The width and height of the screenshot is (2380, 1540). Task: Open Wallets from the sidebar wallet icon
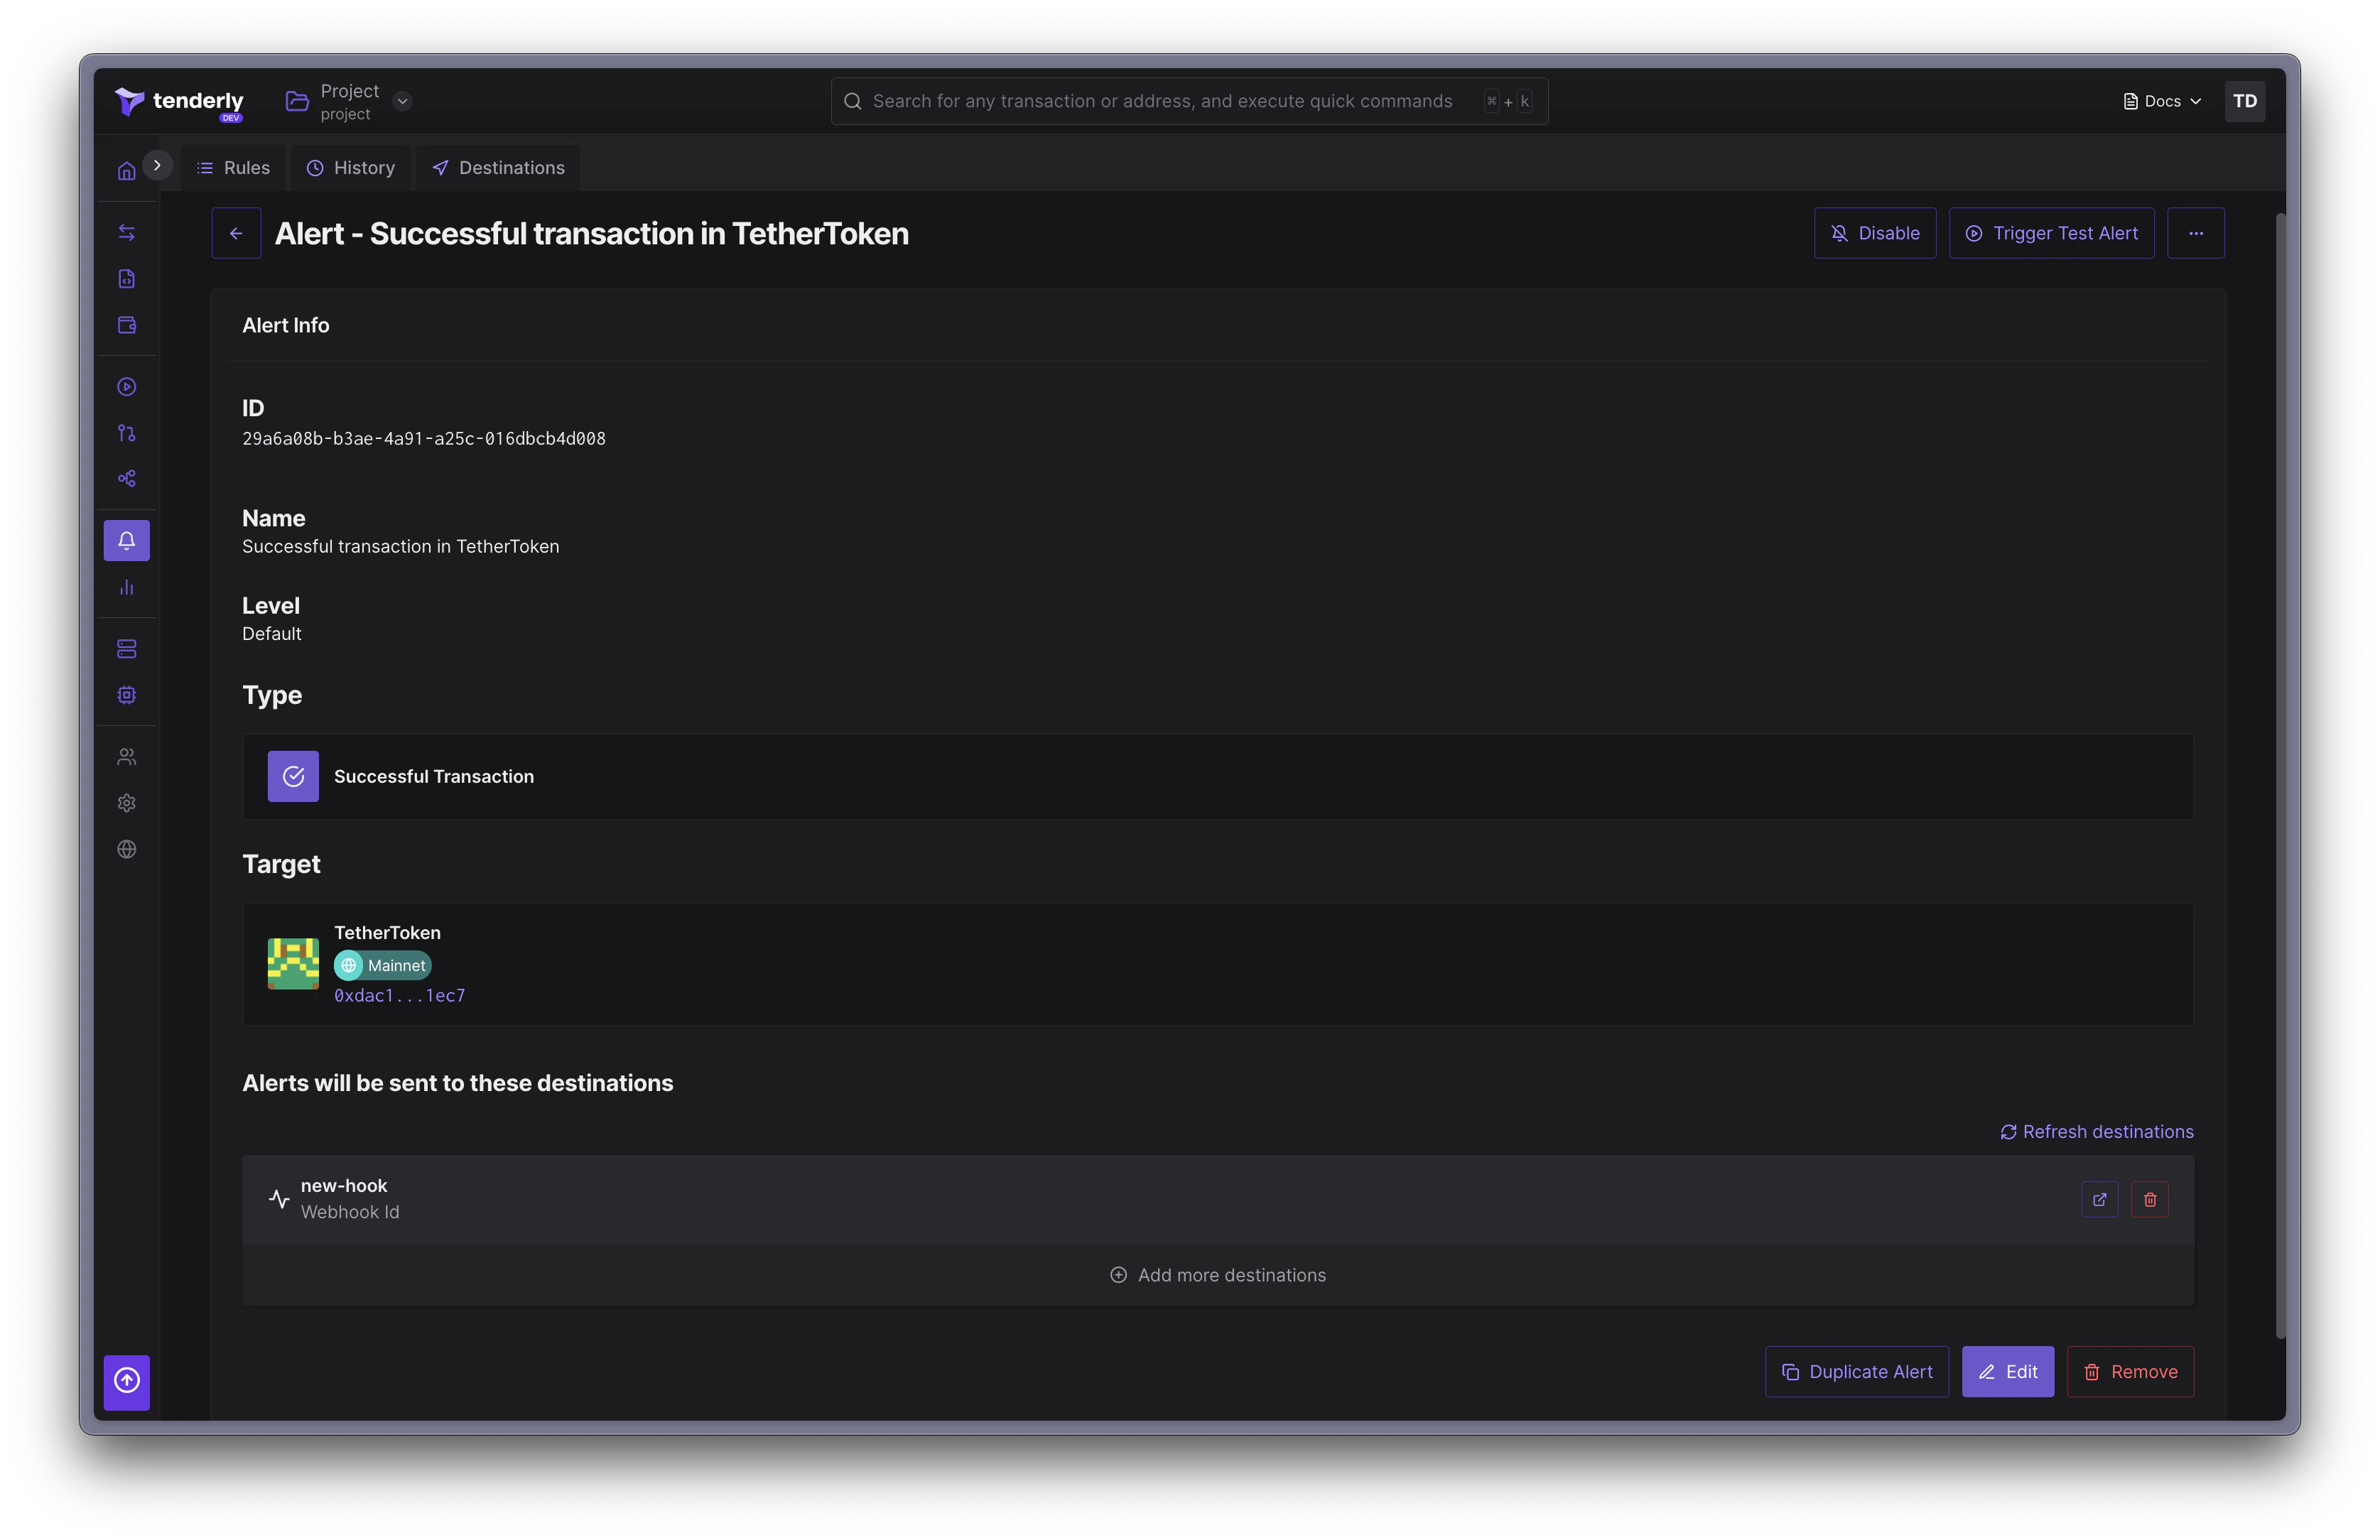127,325
